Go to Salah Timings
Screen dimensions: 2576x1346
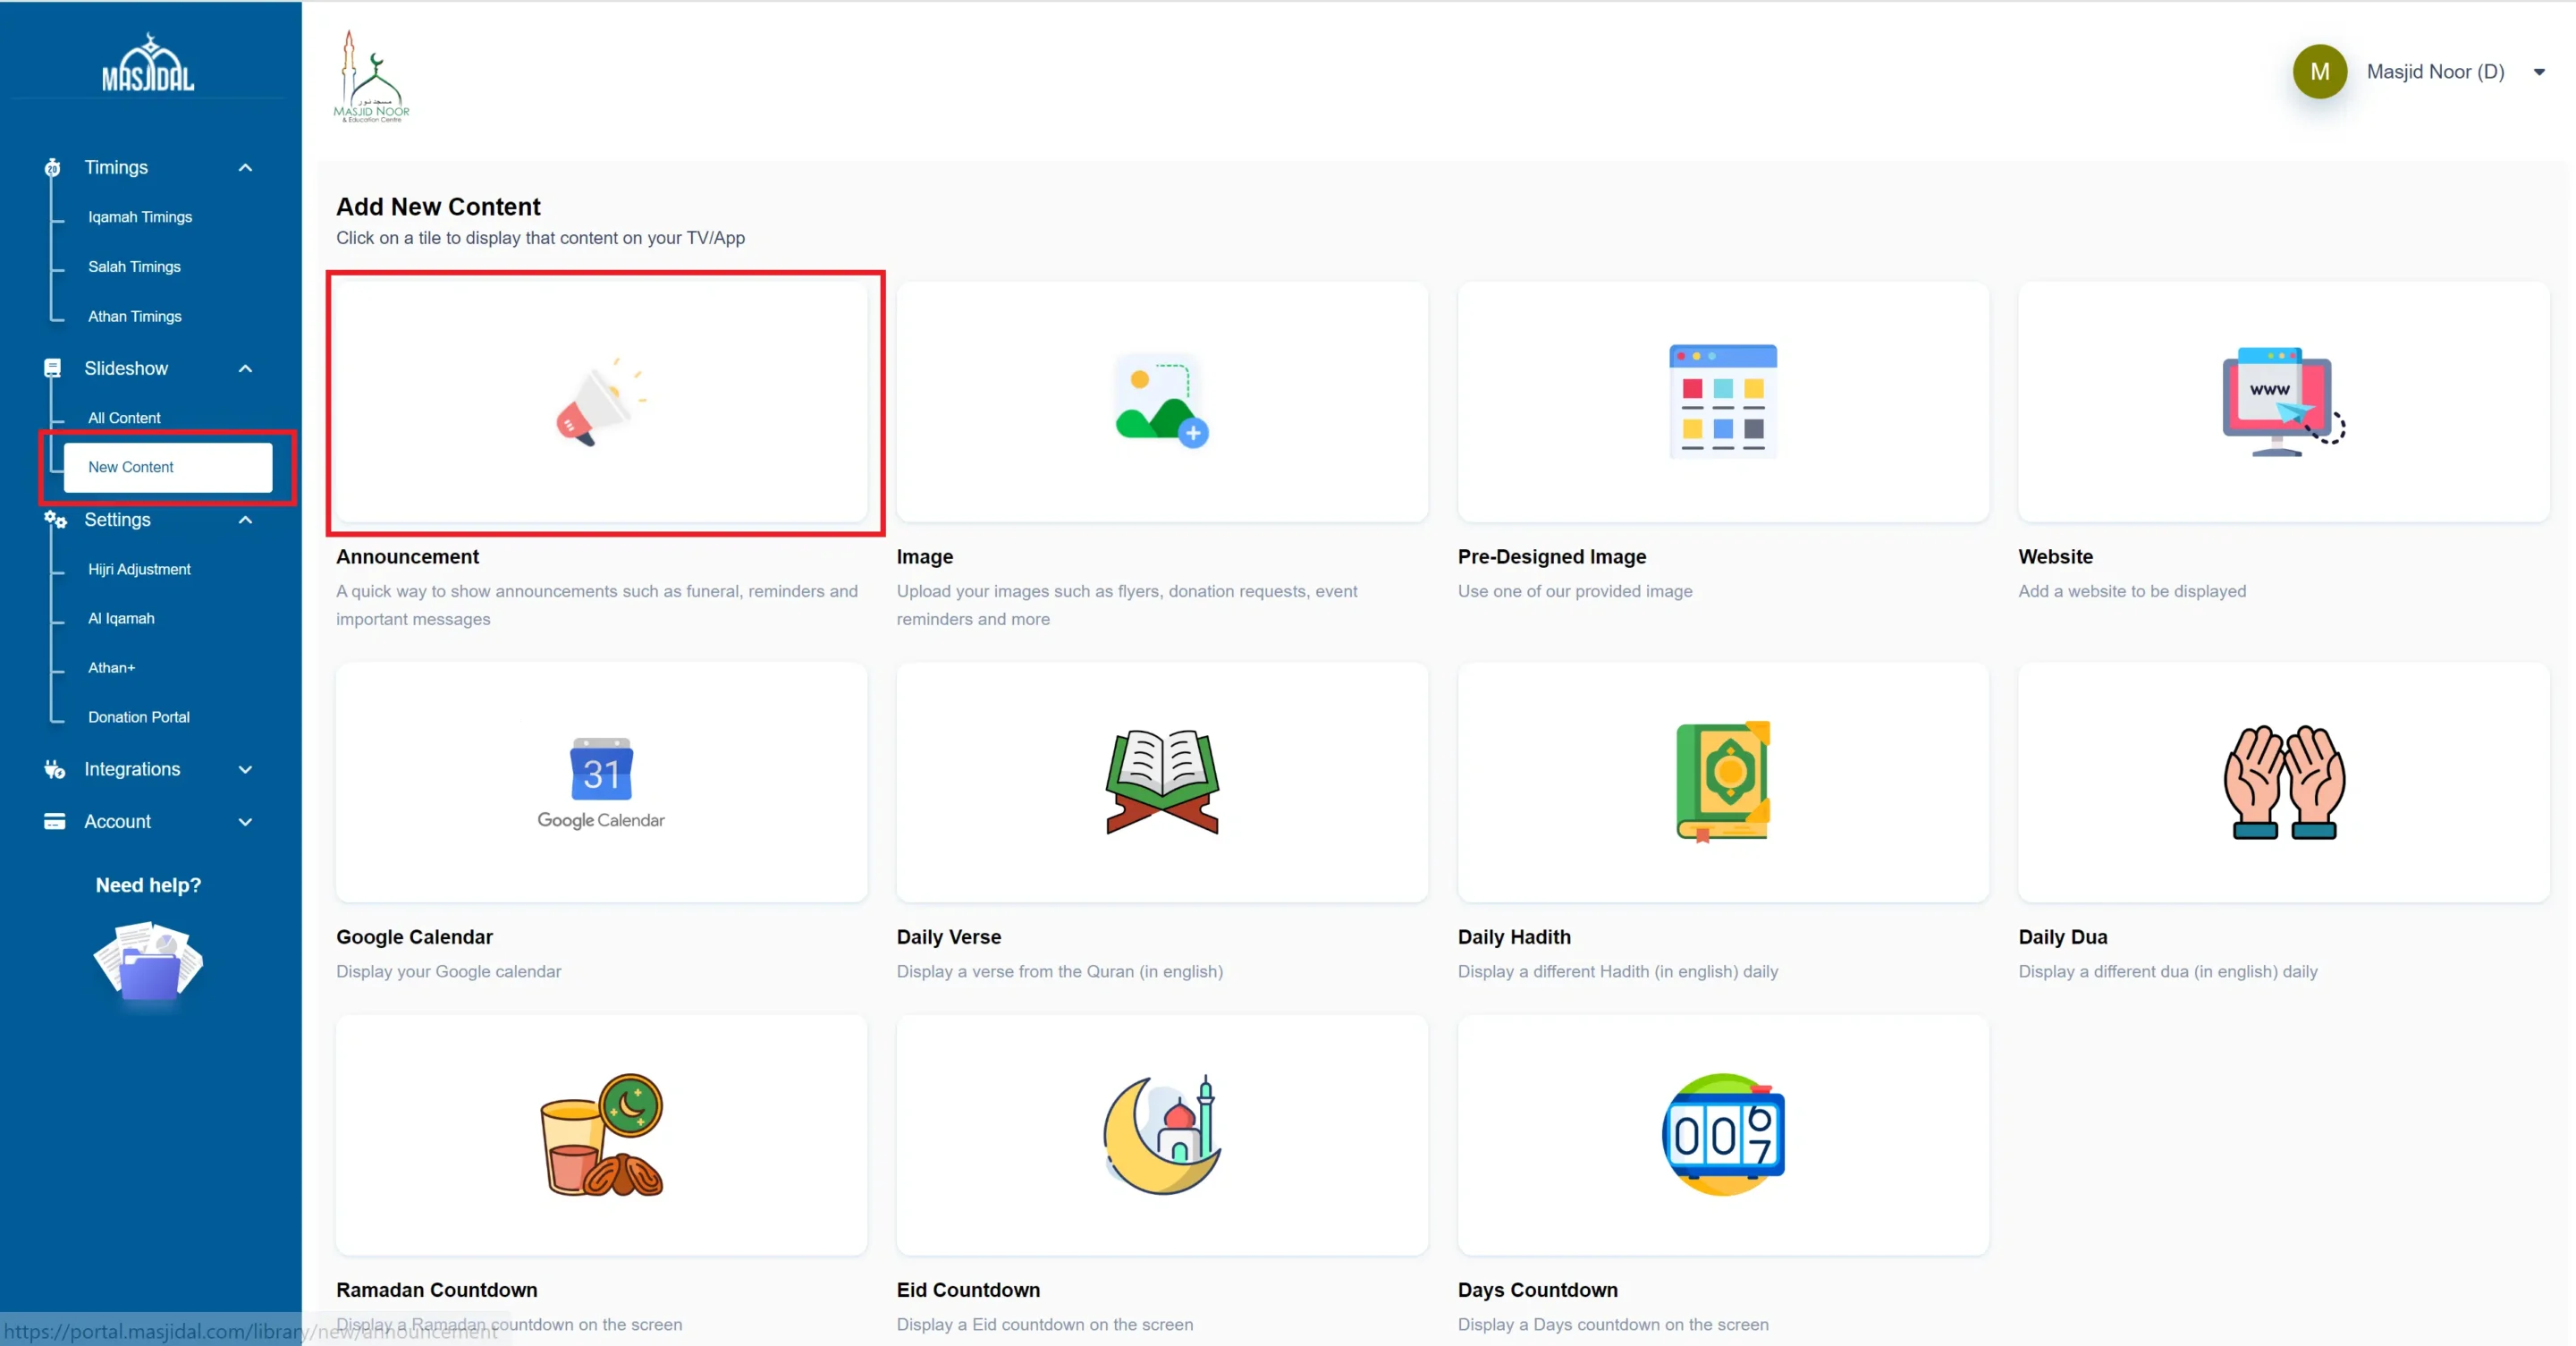134,267
